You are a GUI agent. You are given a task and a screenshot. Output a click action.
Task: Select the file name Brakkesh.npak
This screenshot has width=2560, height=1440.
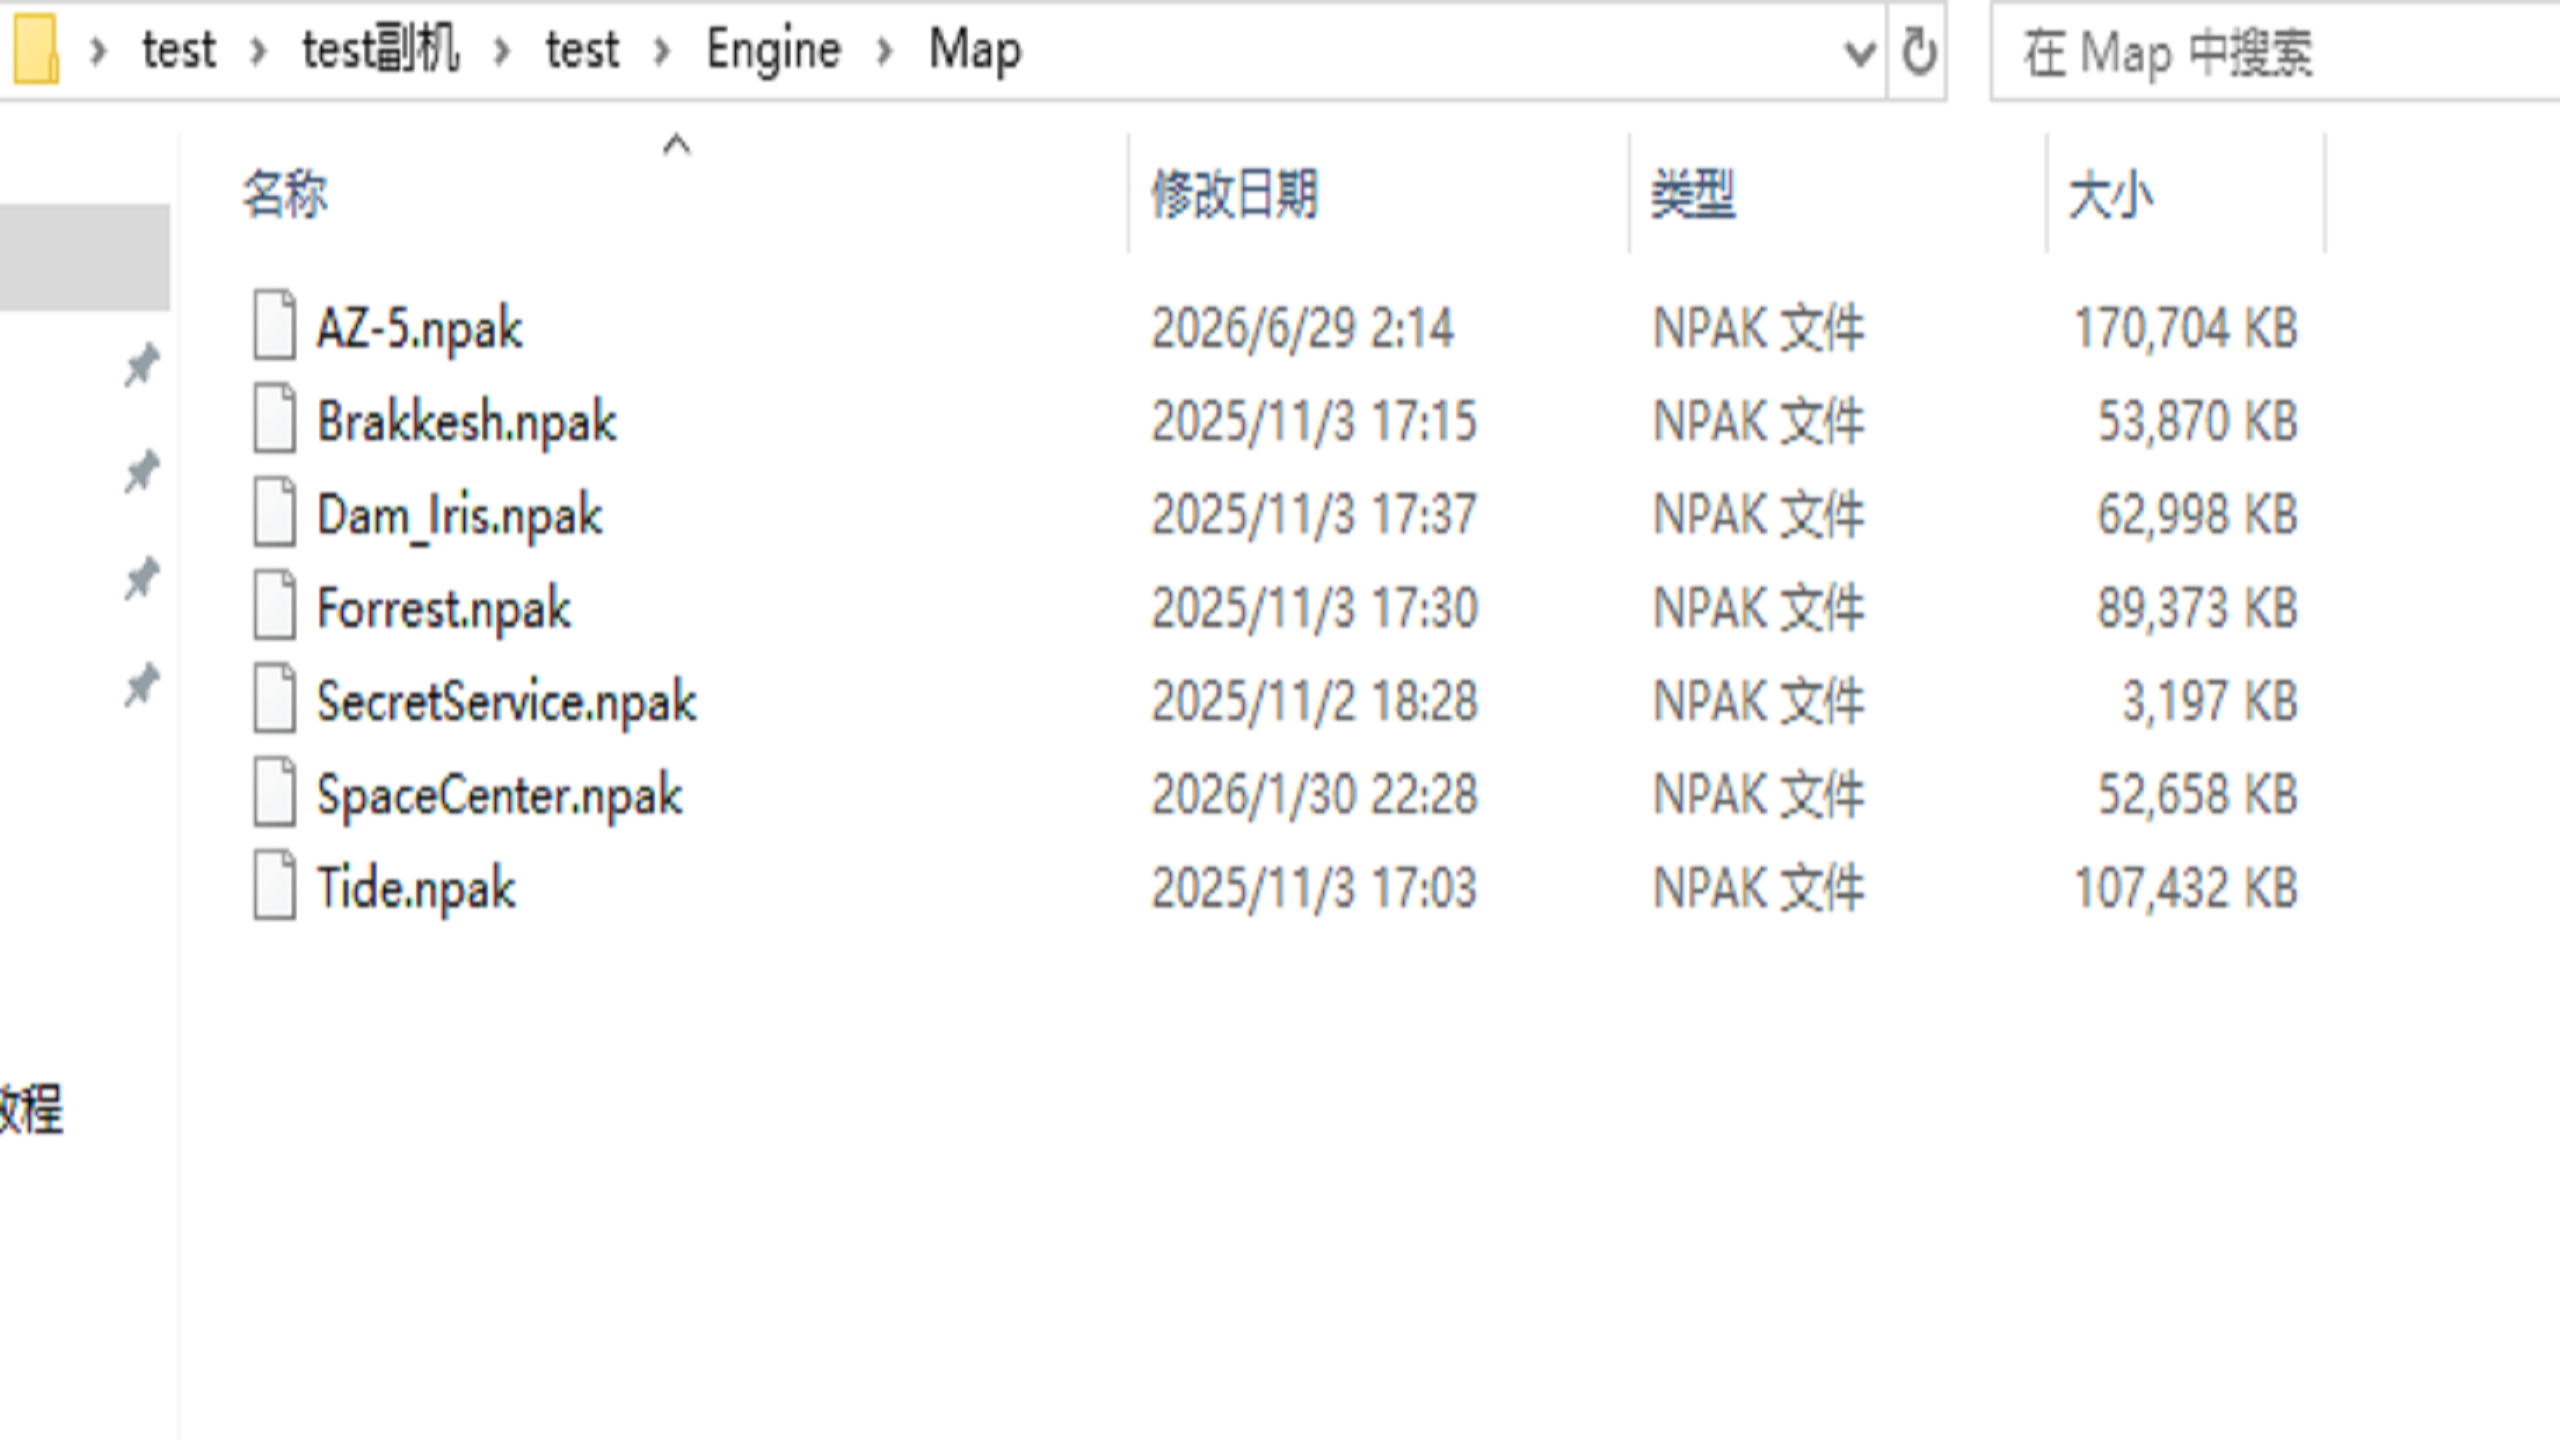pyautogui.click(x=466, y=421)
